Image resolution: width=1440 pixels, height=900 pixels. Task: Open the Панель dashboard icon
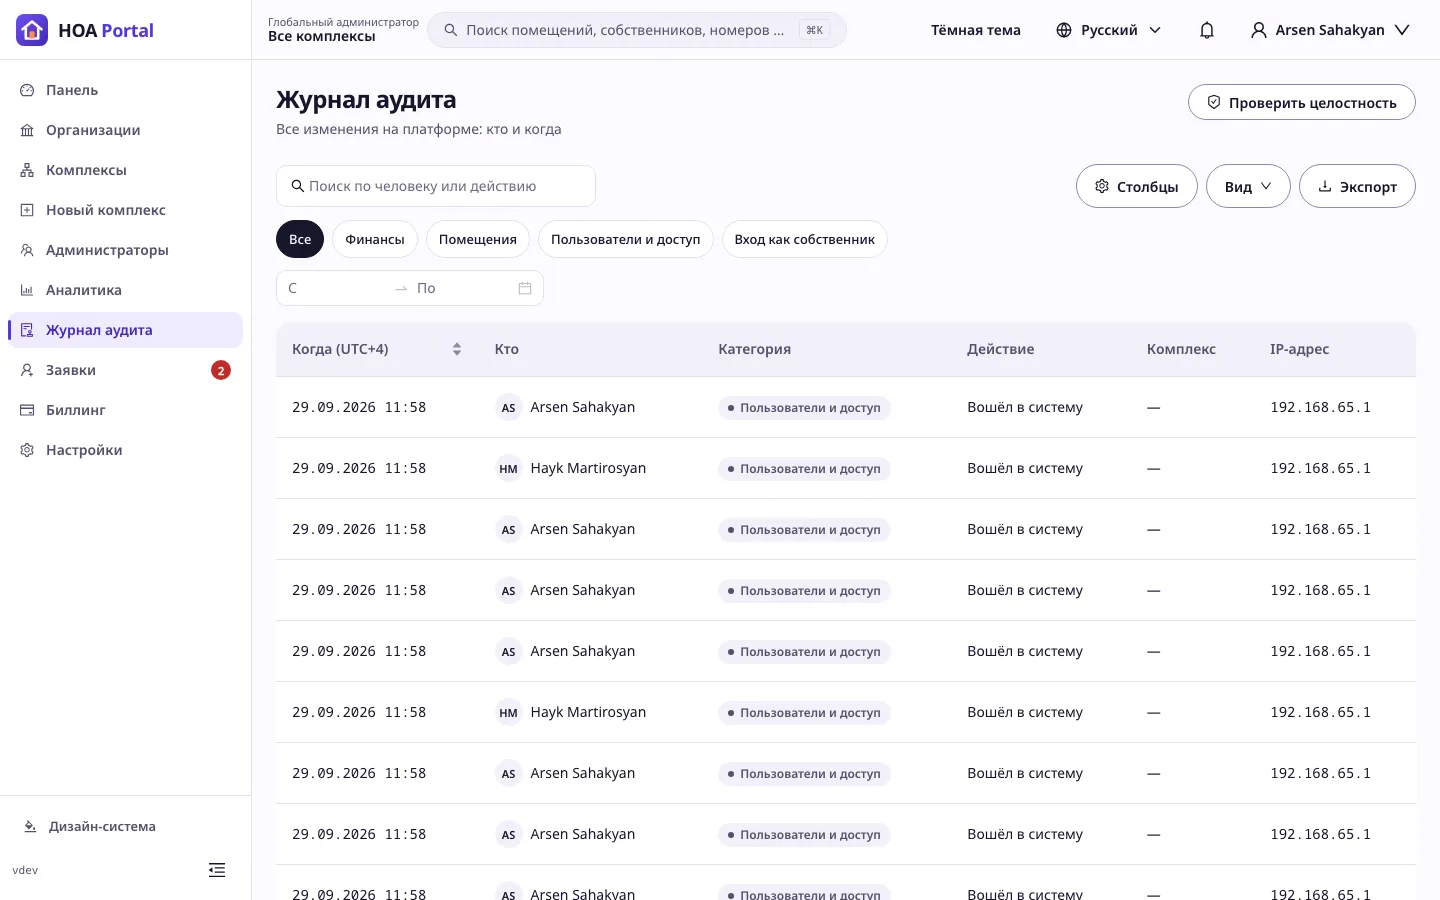click(27, 90)
